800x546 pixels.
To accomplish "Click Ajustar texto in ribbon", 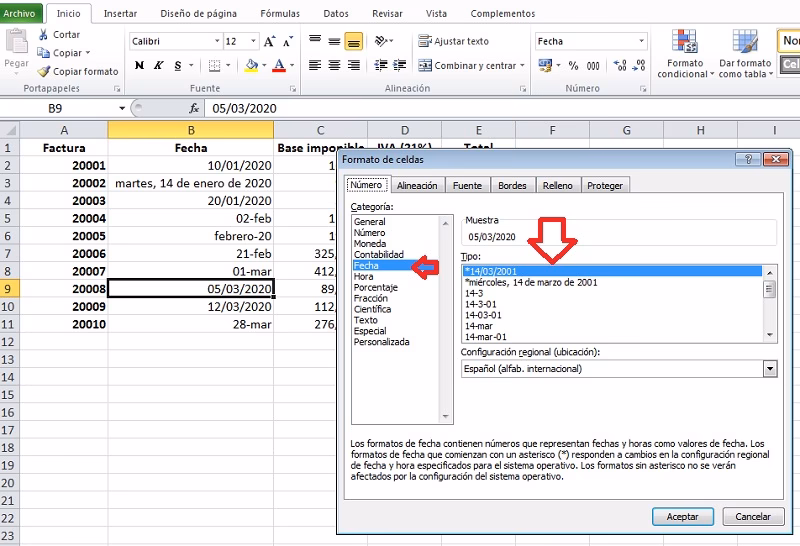I will point(453,41).
